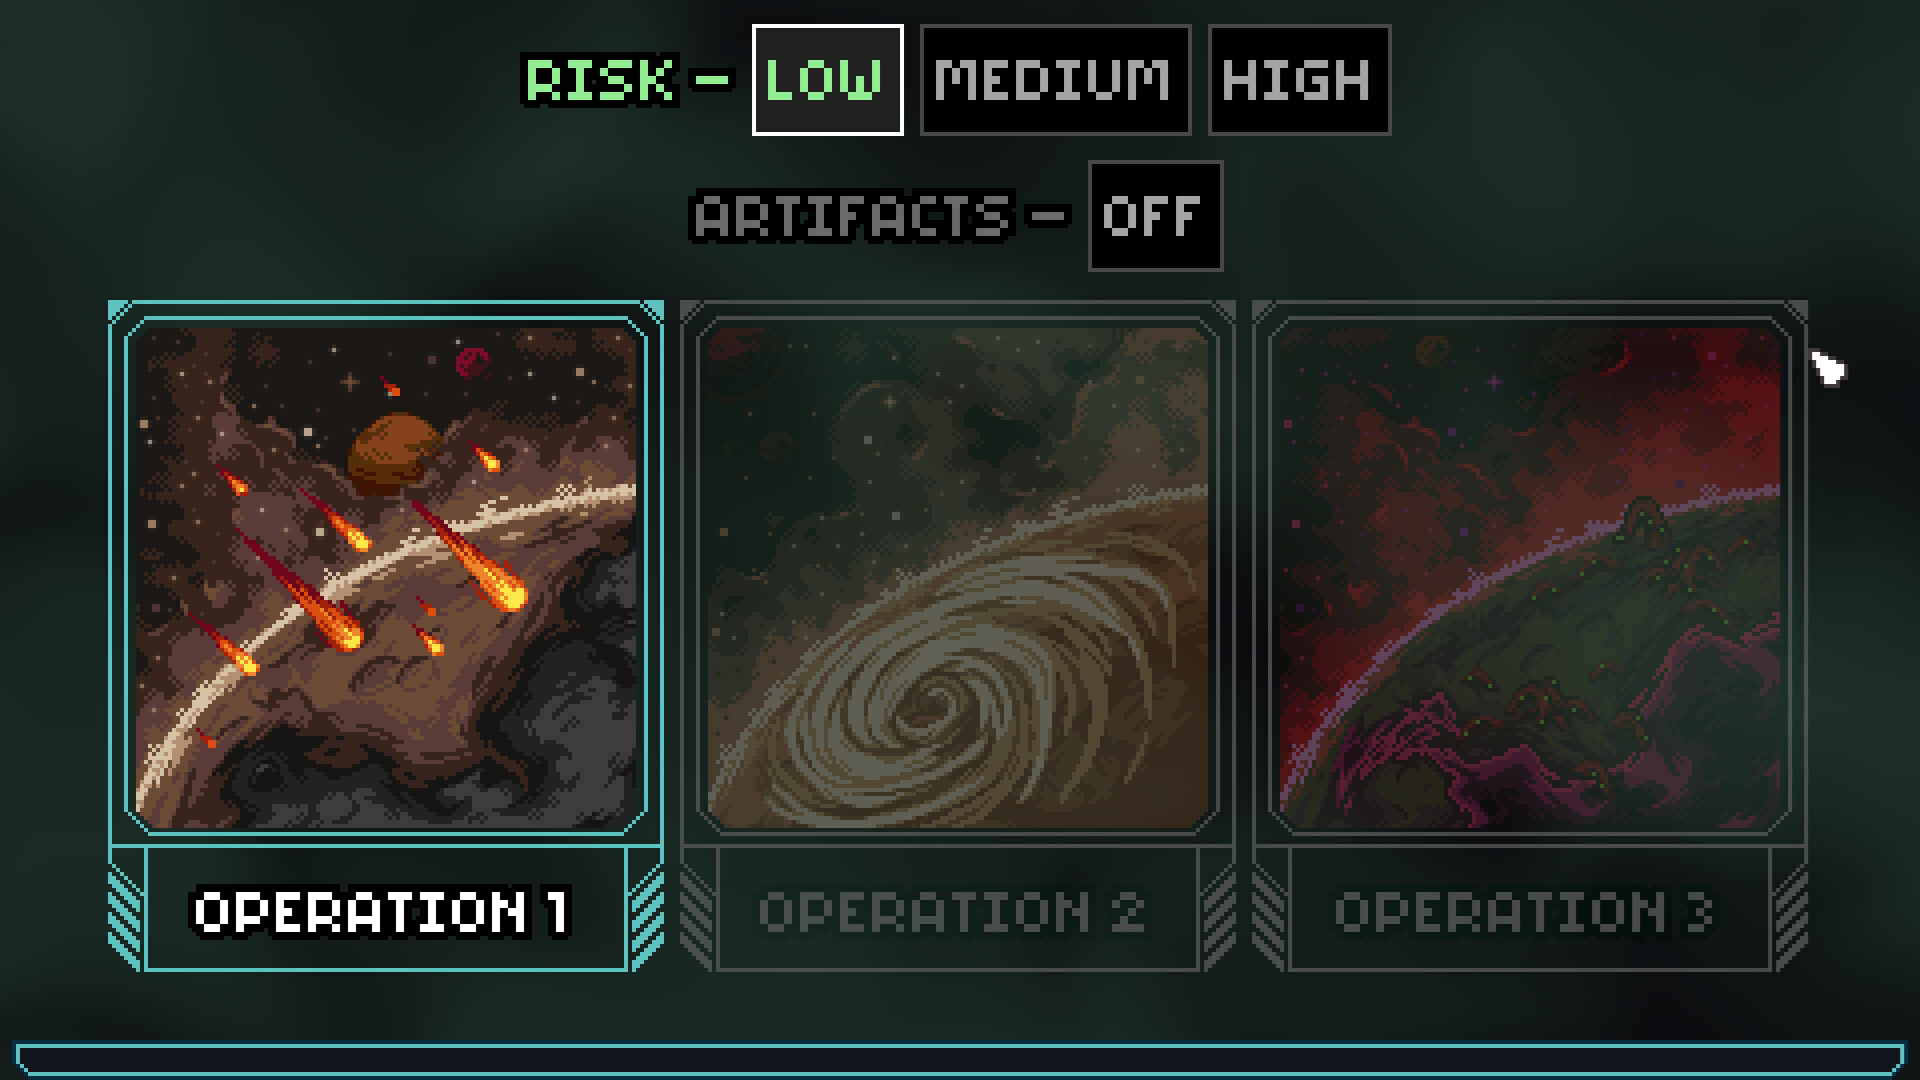This screenshot has height=1080, width=1920.
Task: Click the OPERATION 3 title label
Action: pos(1524,912)
